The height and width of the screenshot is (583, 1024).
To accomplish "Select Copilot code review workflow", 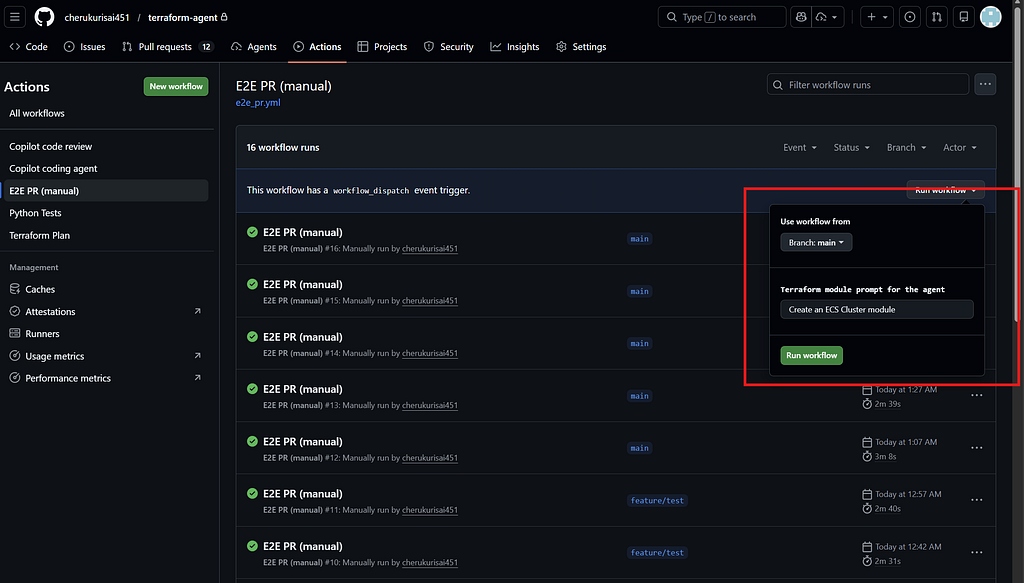I will [105, 147].
